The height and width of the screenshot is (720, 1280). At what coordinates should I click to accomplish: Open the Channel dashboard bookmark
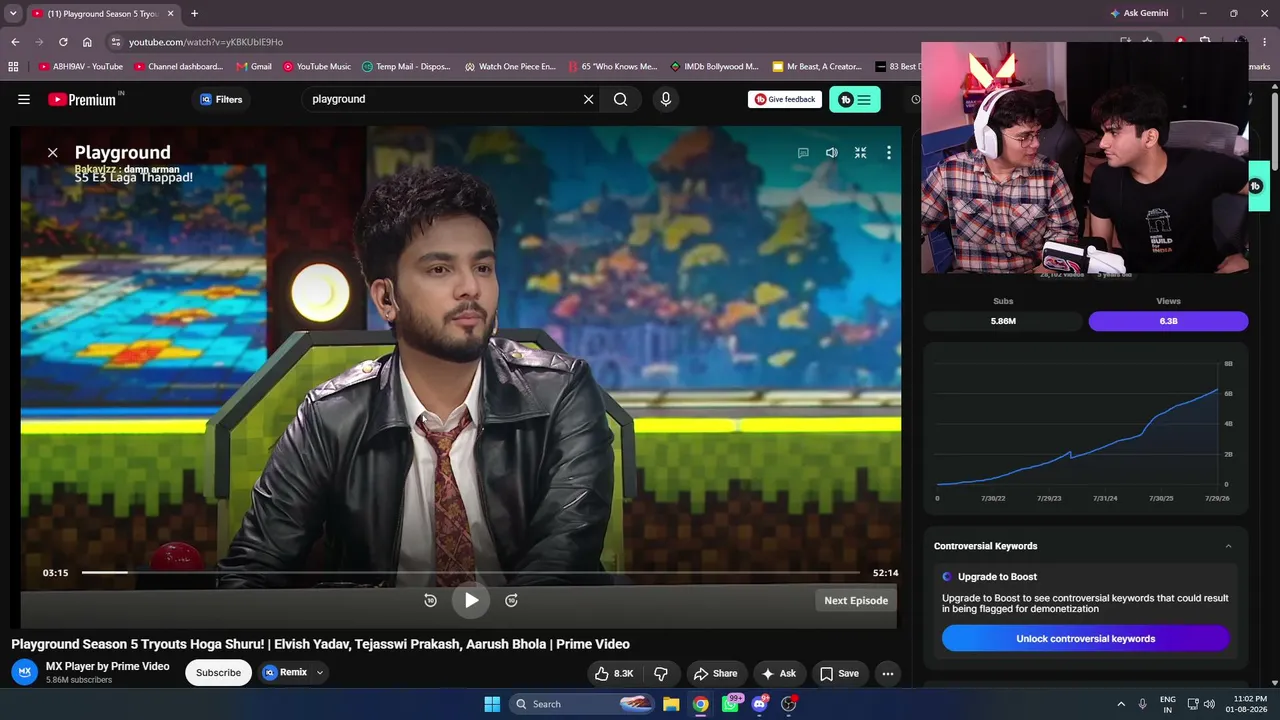[x=178, y=67]
